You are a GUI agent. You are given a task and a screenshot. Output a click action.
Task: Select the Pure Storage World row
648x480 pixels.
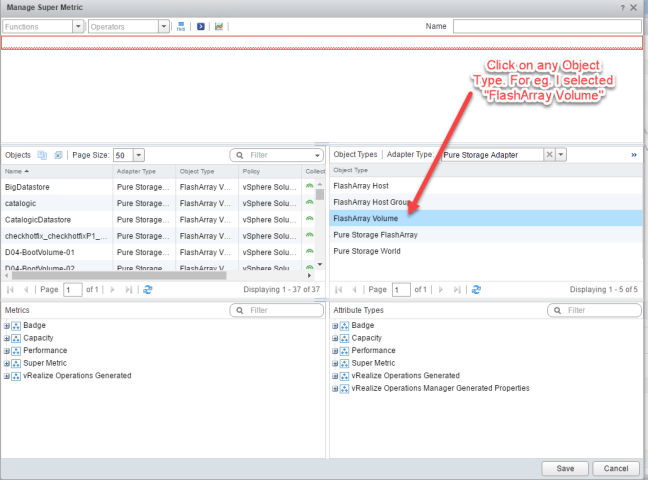[367, 251]
